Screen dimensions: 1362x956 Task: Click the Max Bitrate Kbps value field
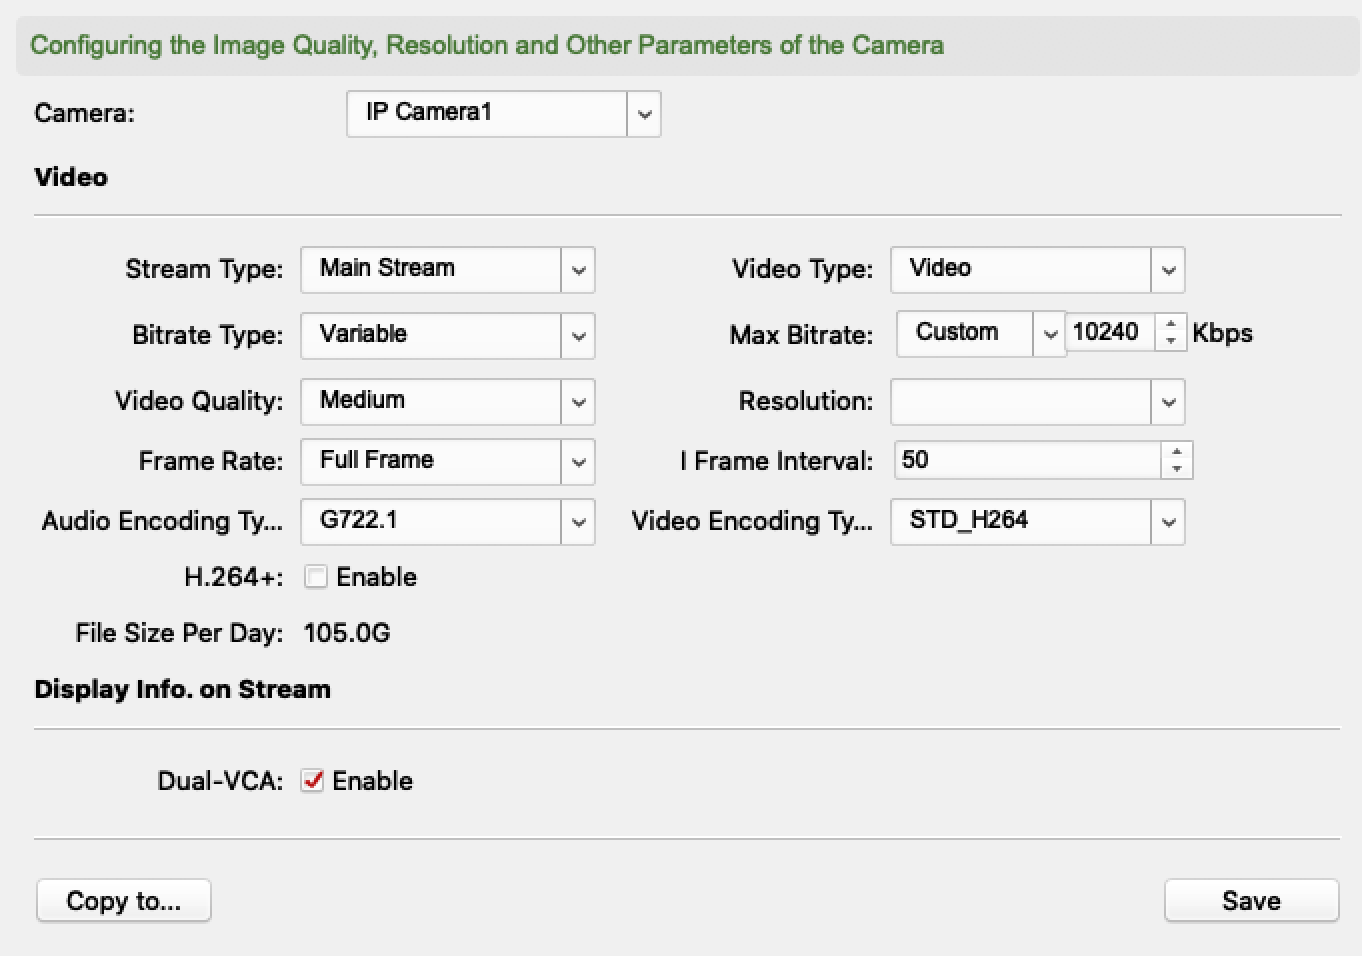(1110, 332)
